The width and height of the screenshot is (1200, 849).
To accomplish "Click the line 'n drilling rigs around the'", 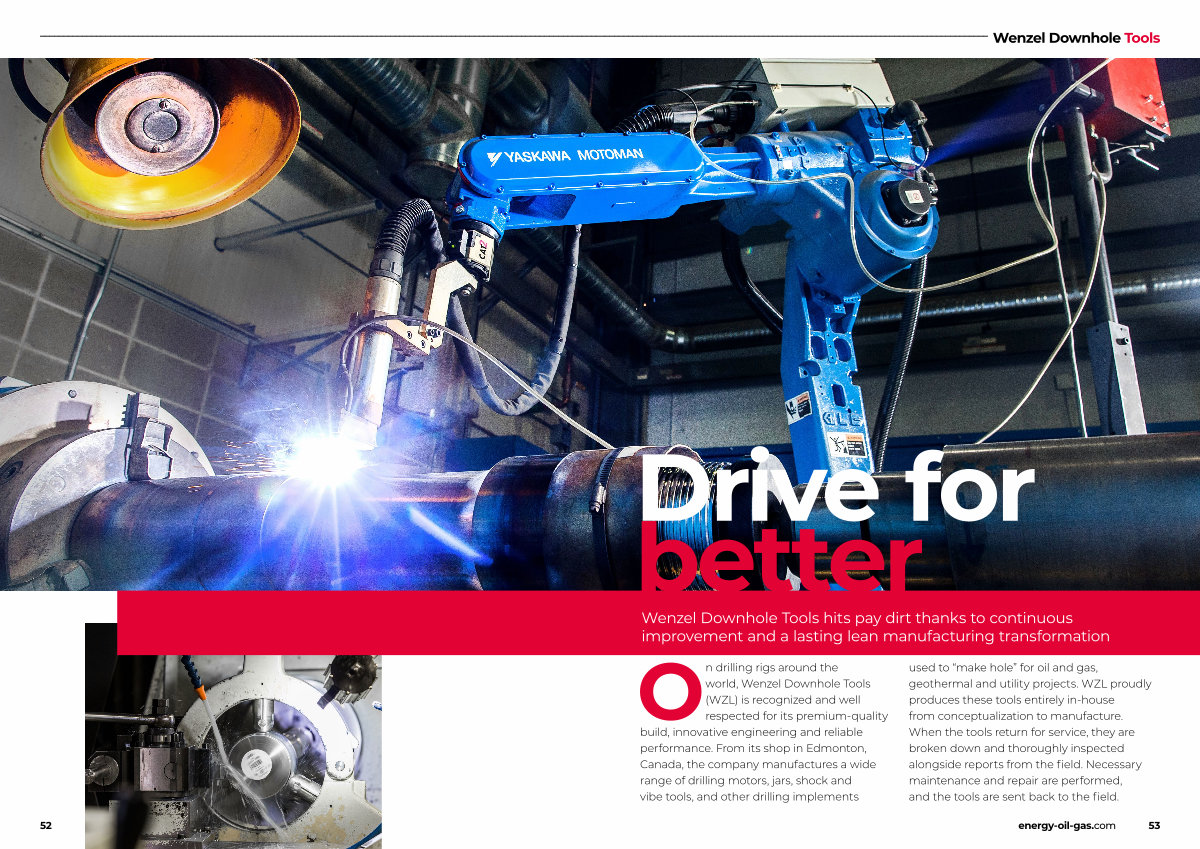I will (772, 667).
